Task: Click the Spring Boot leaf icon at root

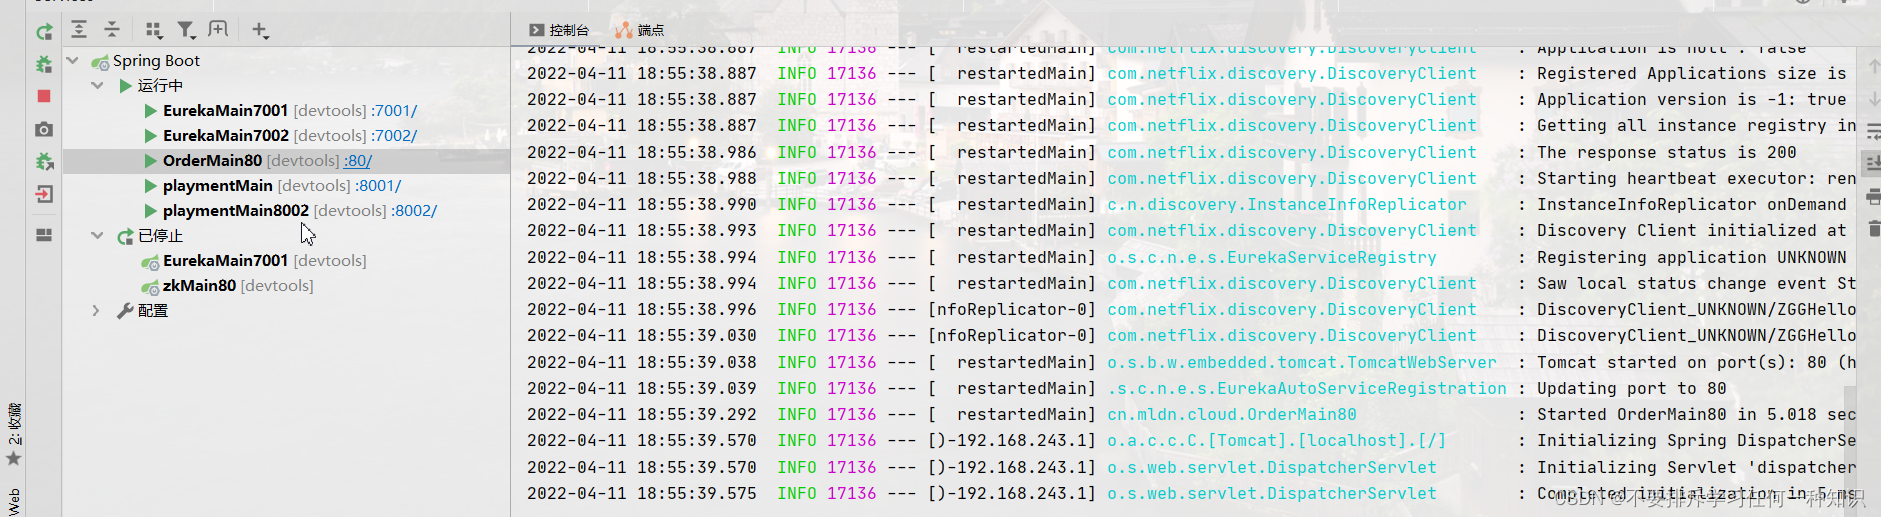Action: (100, 61)
